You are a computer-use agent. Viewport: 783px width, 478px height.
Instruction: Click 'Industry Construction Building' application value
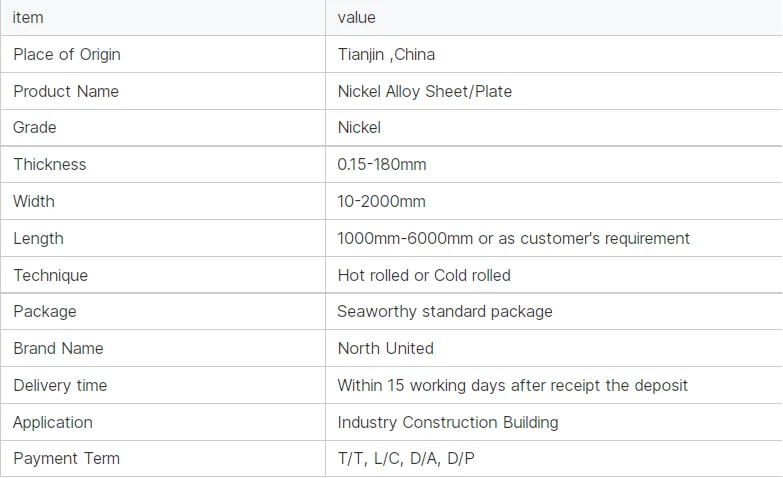tap(447, 422)
